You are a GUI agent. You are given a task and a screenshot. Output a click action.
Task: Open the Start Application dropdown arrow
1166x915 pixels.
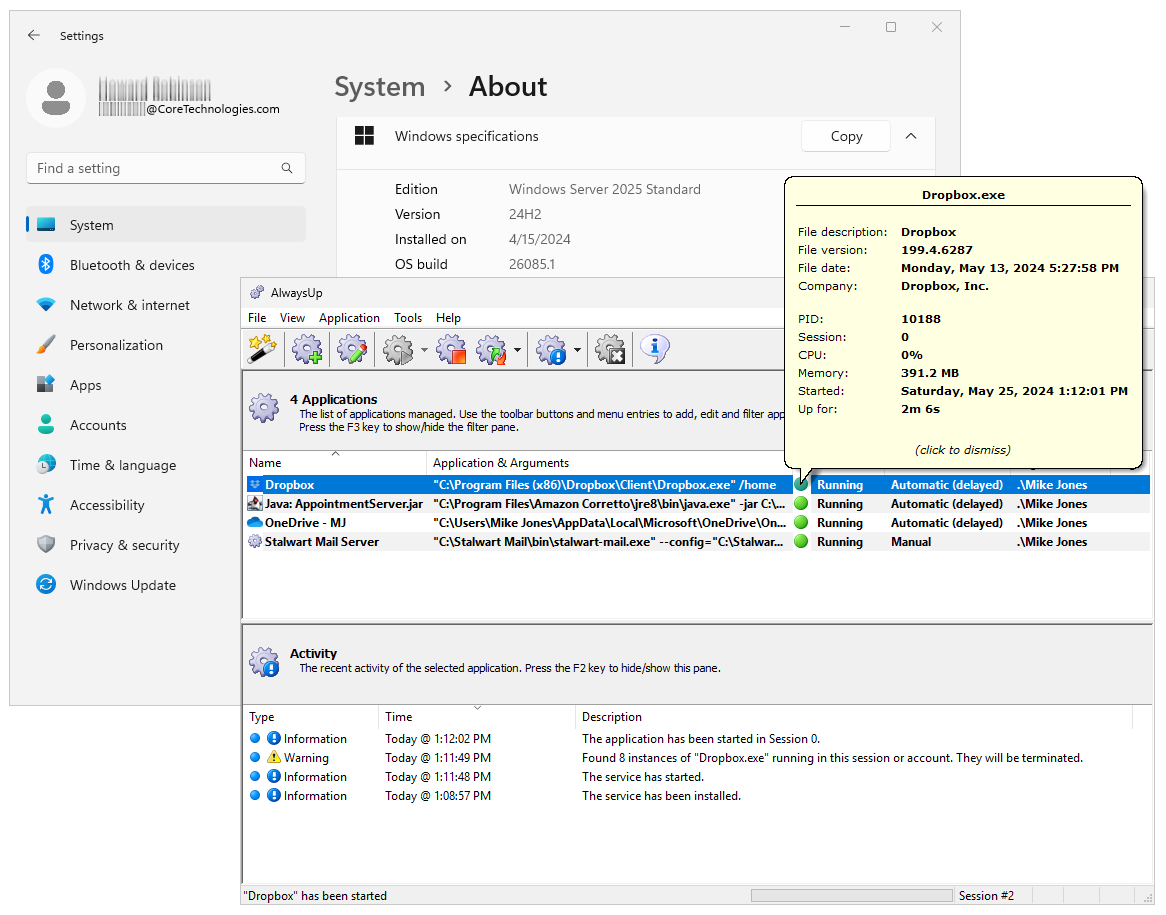[x=424, y=350]
